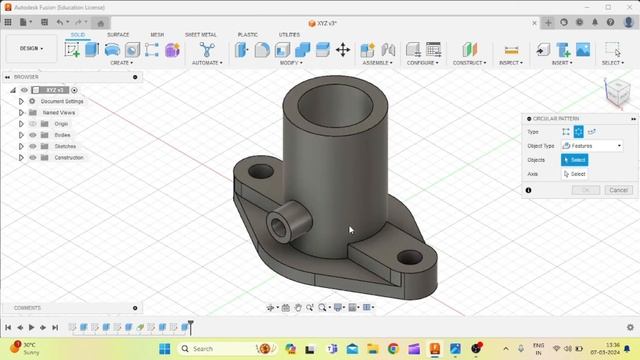640x360 pixels.
Task: Open the Automate tool icon
Action: [207, 50]
